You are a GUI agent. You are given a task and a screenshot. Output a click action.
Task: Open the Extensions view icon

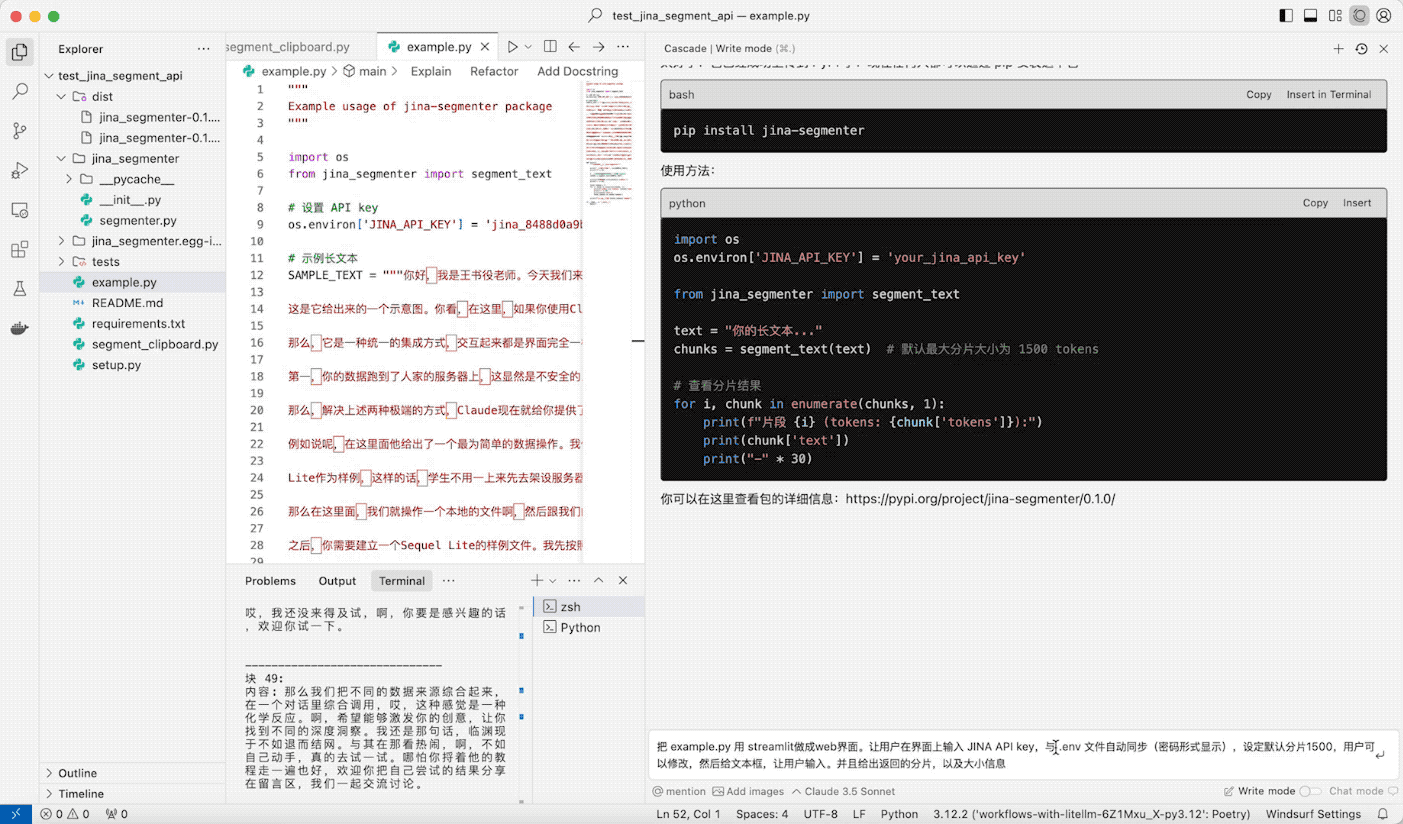pyautogui.click(x=19, y=249)
